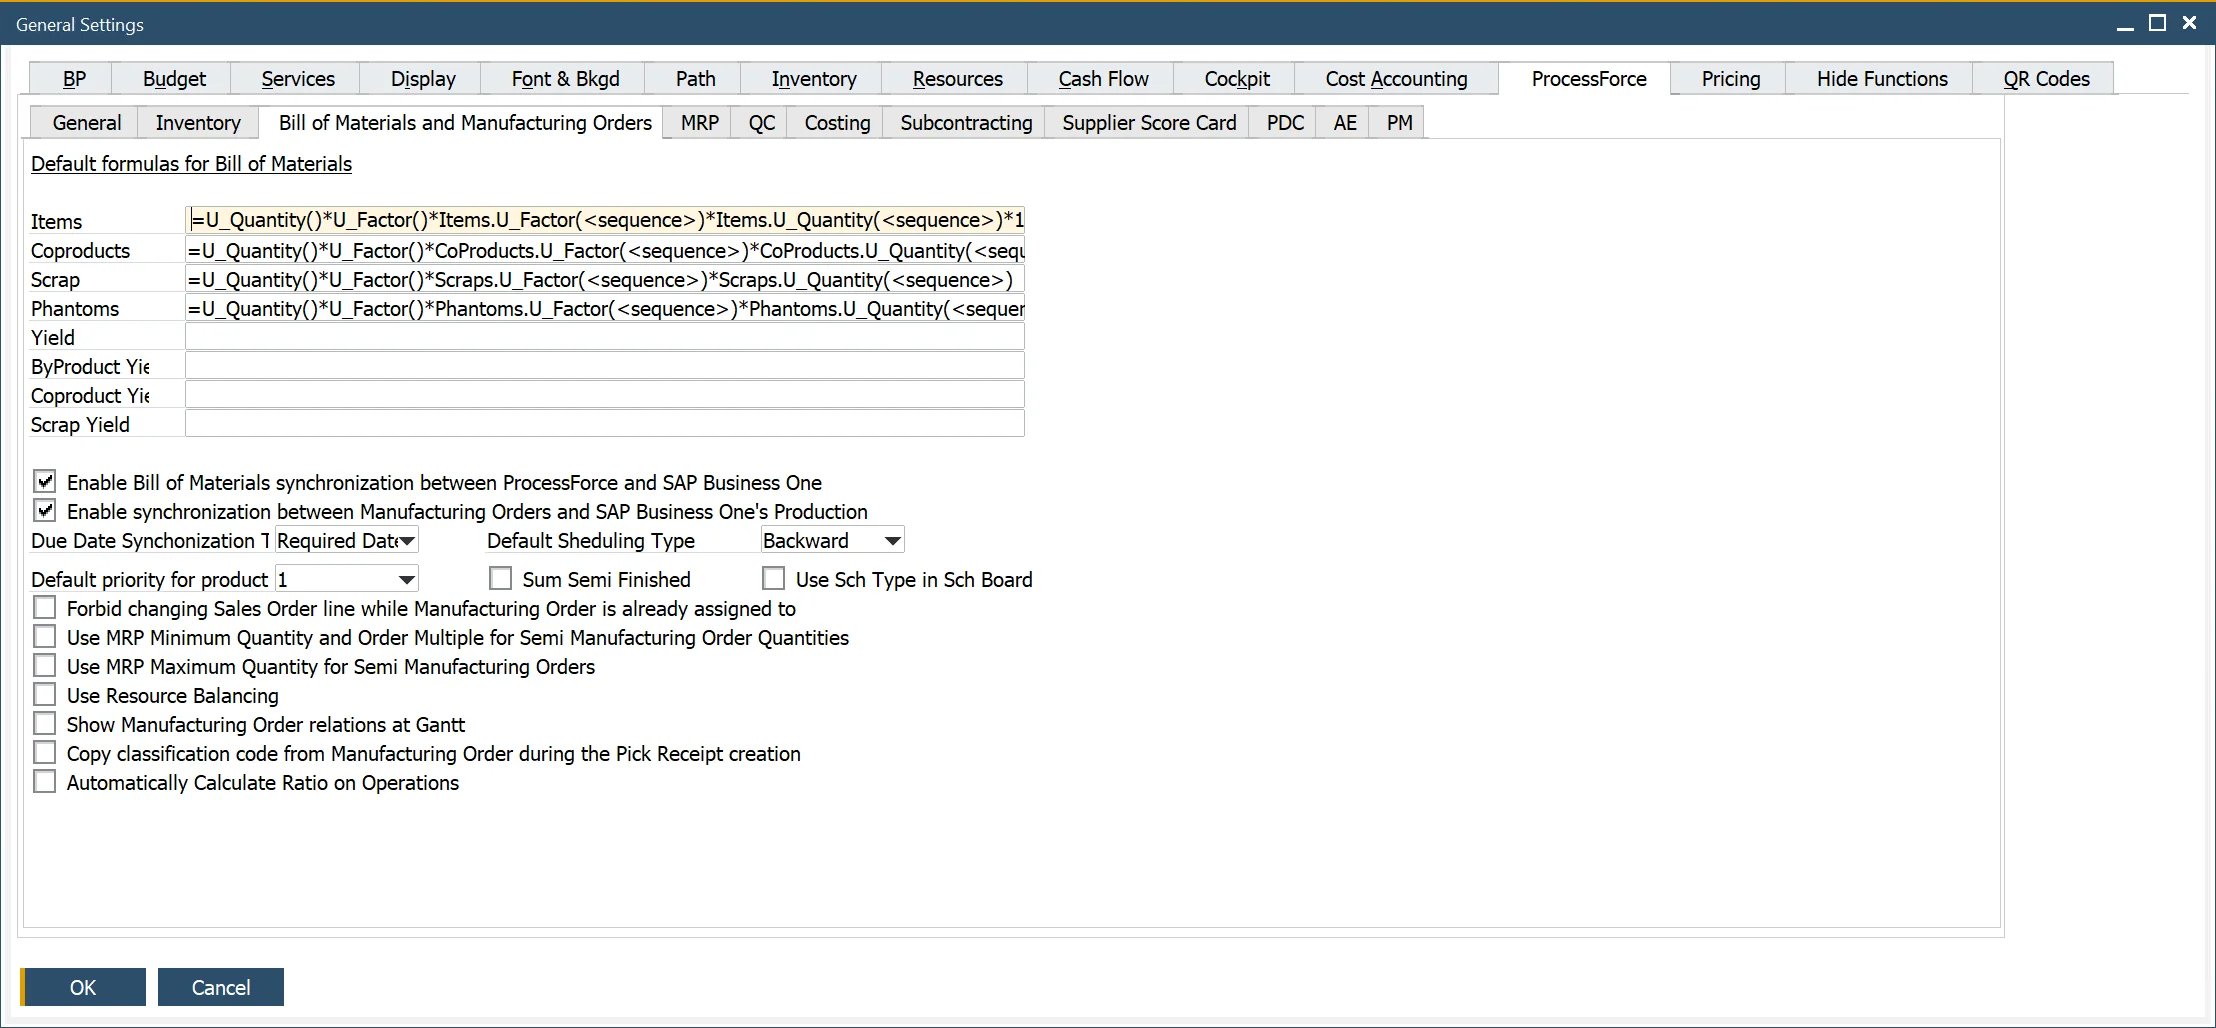Enable Sum Semi Finished

tap(501, 578)
